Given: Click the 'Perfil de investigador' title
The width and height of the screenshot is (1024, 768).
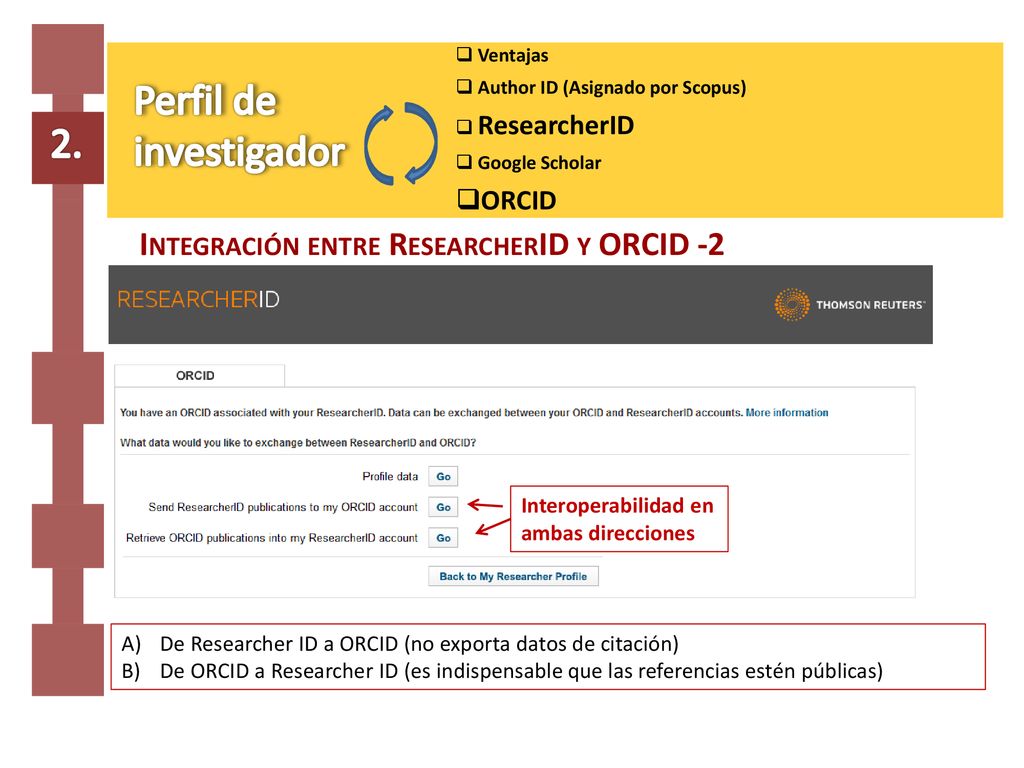Looking at the screenshot, I should 240,127.
